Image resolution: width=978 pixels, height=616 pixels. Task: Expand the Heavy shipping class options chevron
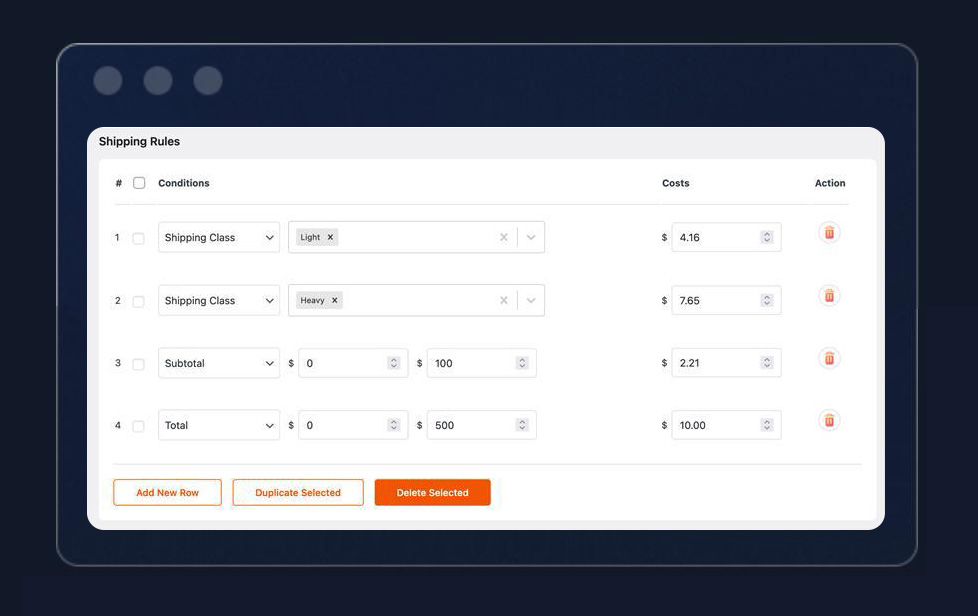click(531, 300)
